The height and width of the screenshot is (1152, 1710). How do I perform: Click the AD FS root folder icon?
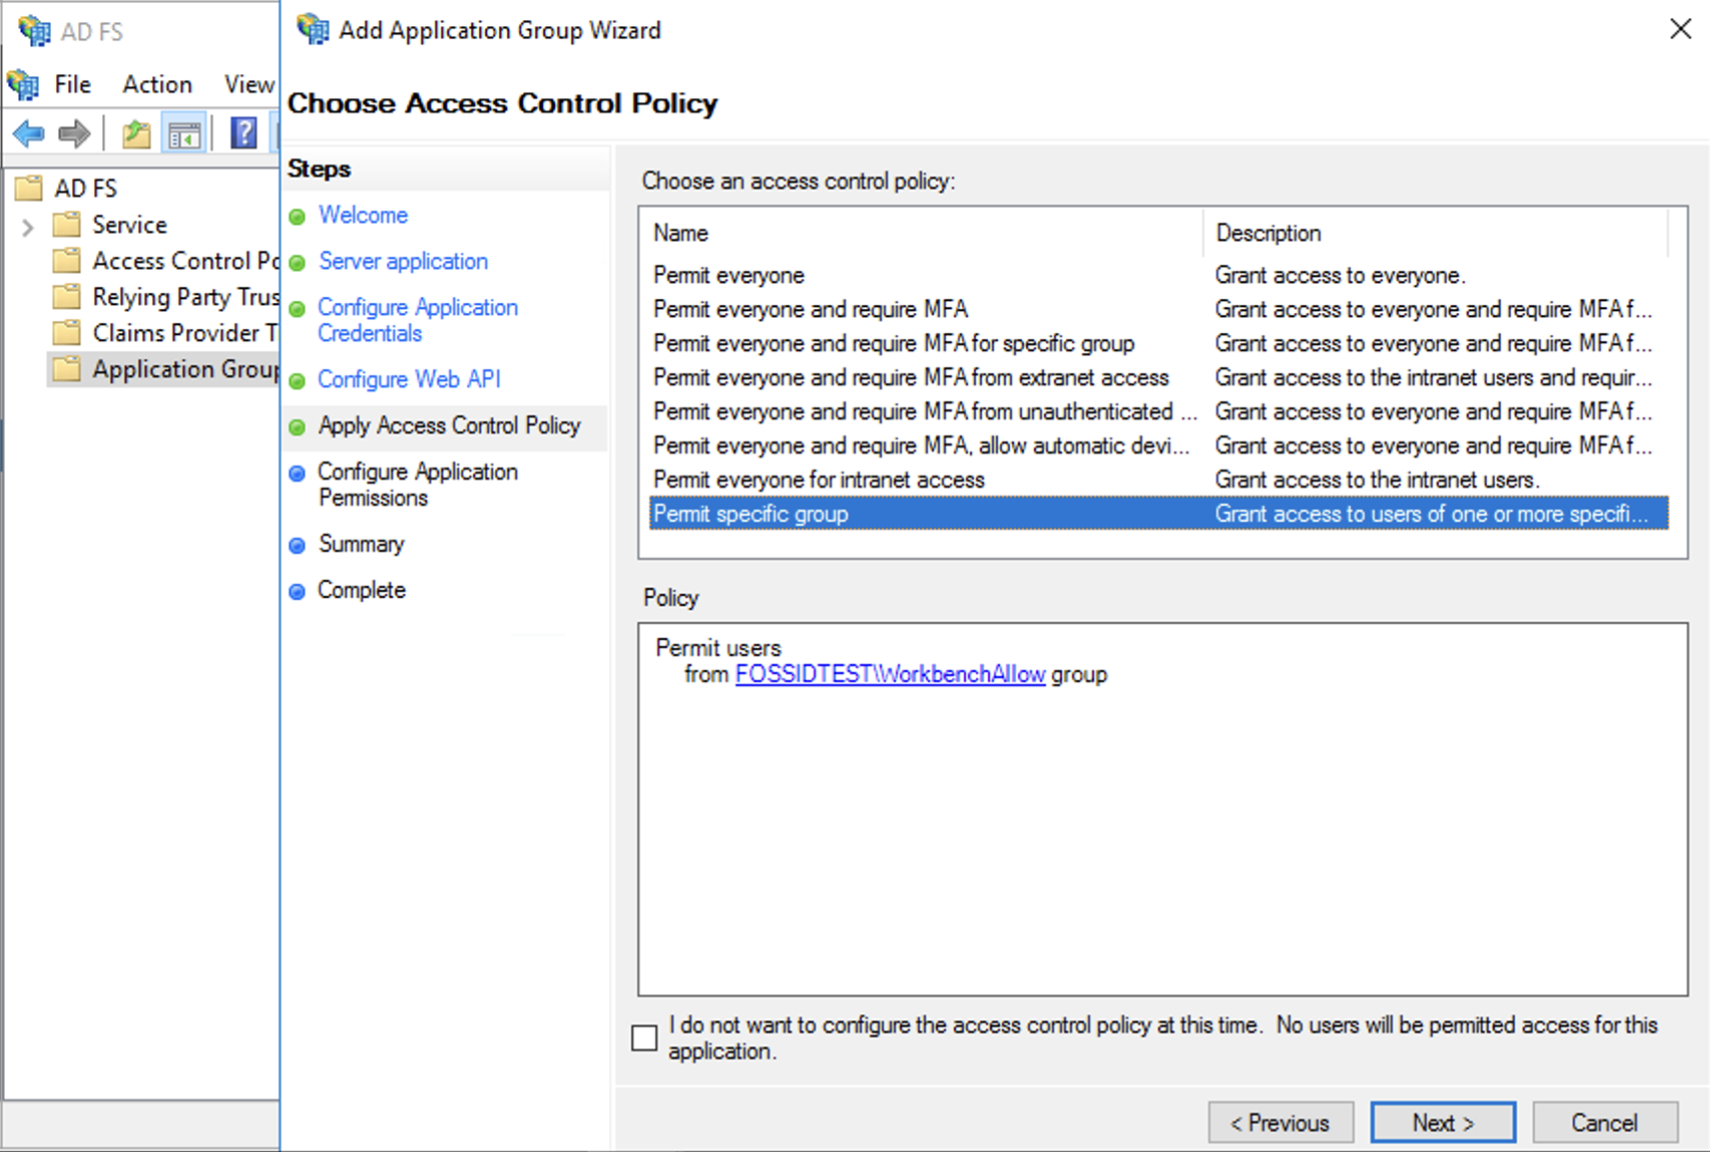tap(29, 188)
